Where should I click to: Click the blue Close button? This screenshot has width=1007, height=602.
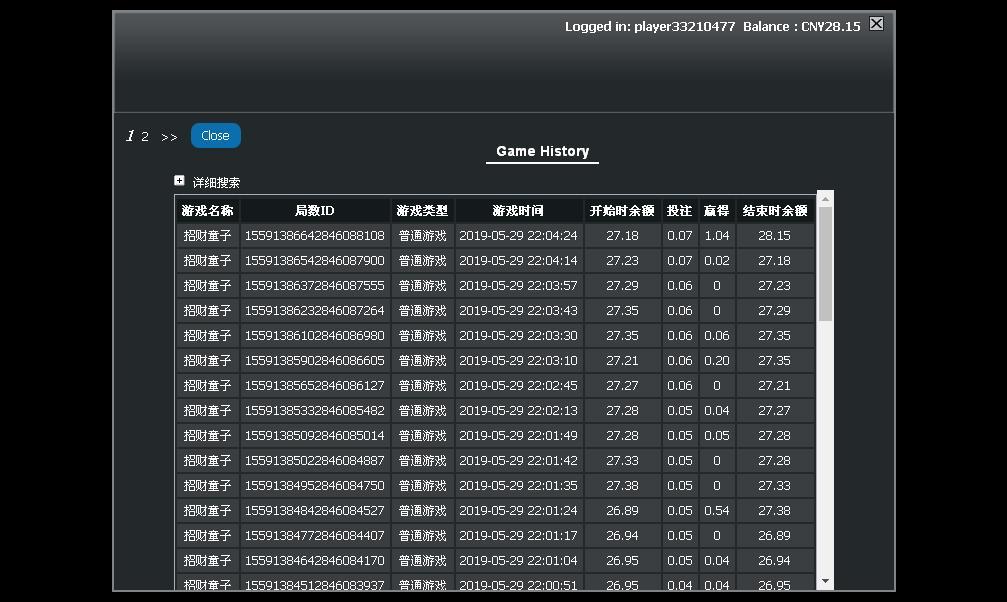(216, 136)
